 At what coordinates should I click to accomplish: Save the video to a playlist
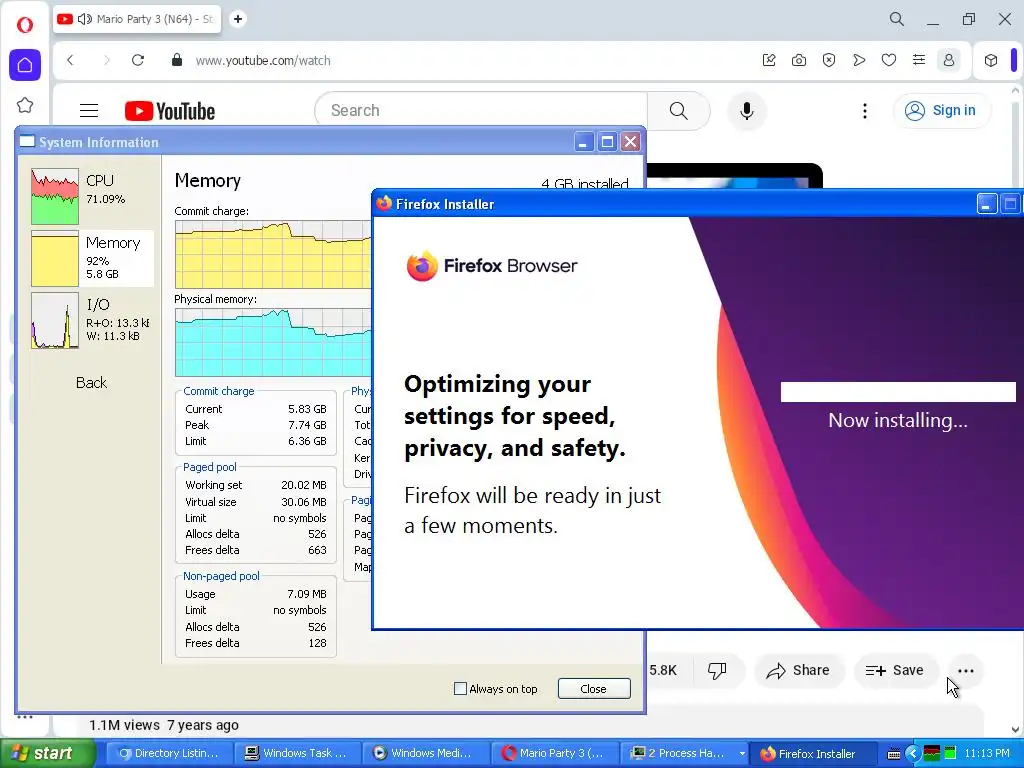(x=895, y=670)
